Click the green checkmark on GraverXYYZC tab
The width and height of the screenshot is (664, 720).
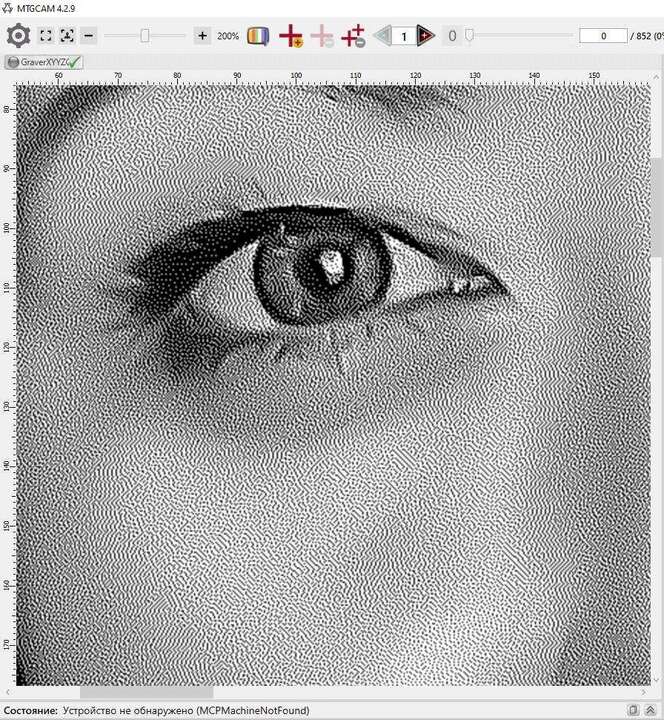click(x=75, y=62)
